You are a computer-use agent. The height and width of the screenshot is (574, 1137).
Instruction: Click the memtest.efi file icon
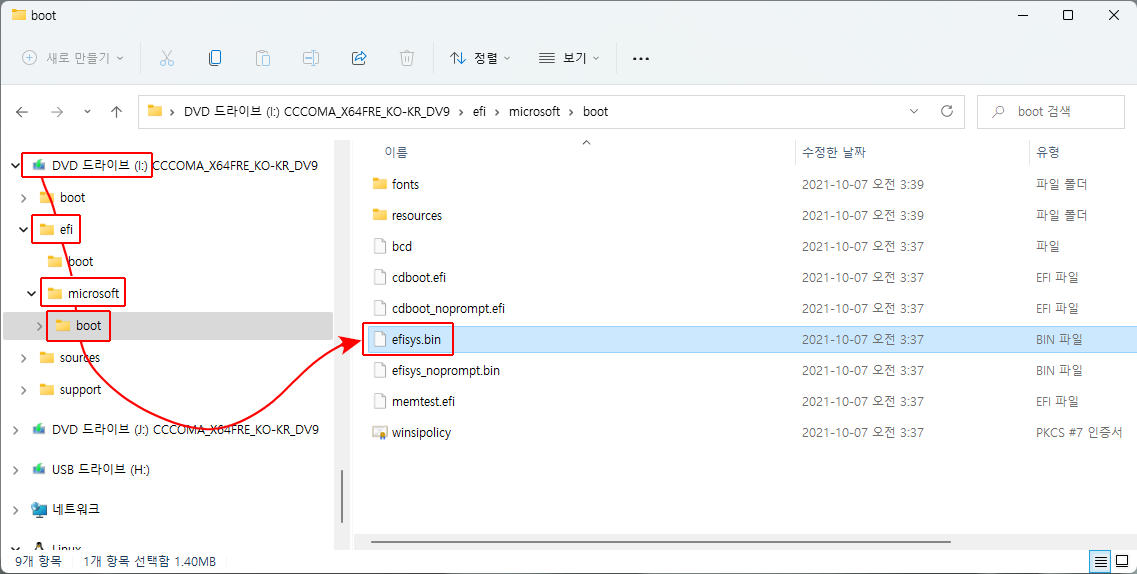point(379,402)
